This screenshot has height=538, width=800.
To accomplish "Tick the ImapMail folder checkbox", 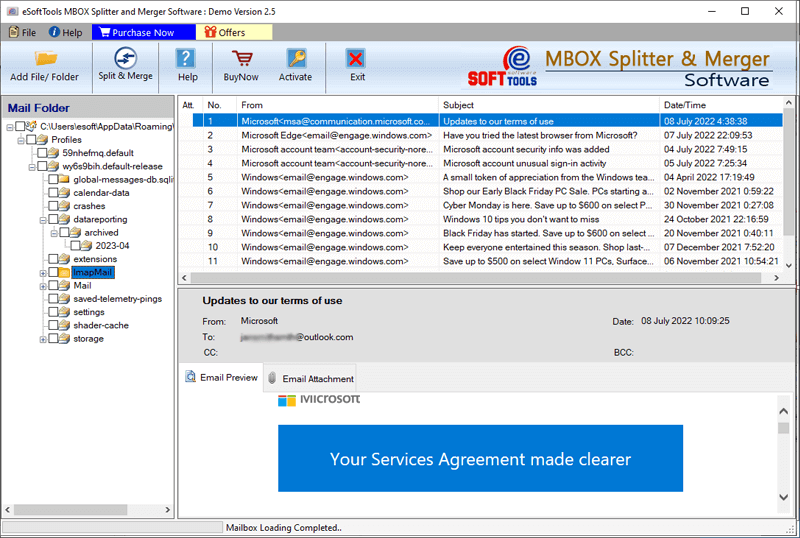I will pos(53,273).
